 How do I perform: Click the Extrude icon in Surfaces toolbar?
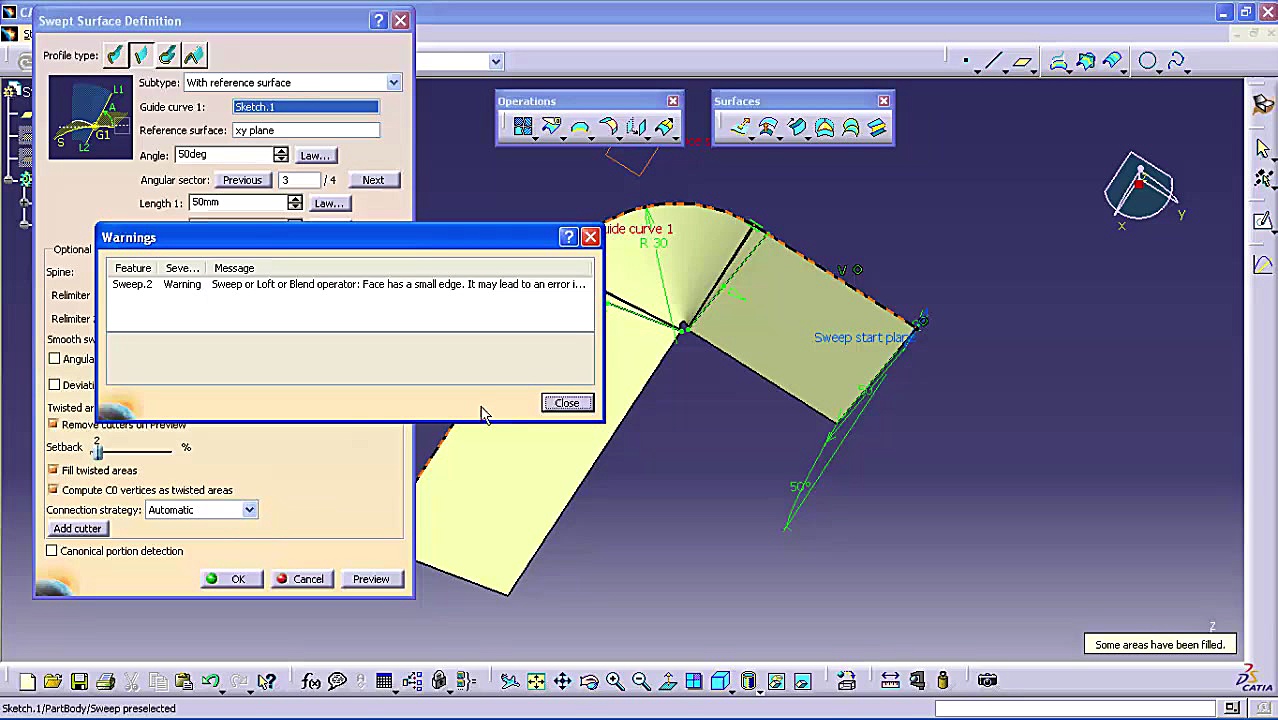[741, 126]
